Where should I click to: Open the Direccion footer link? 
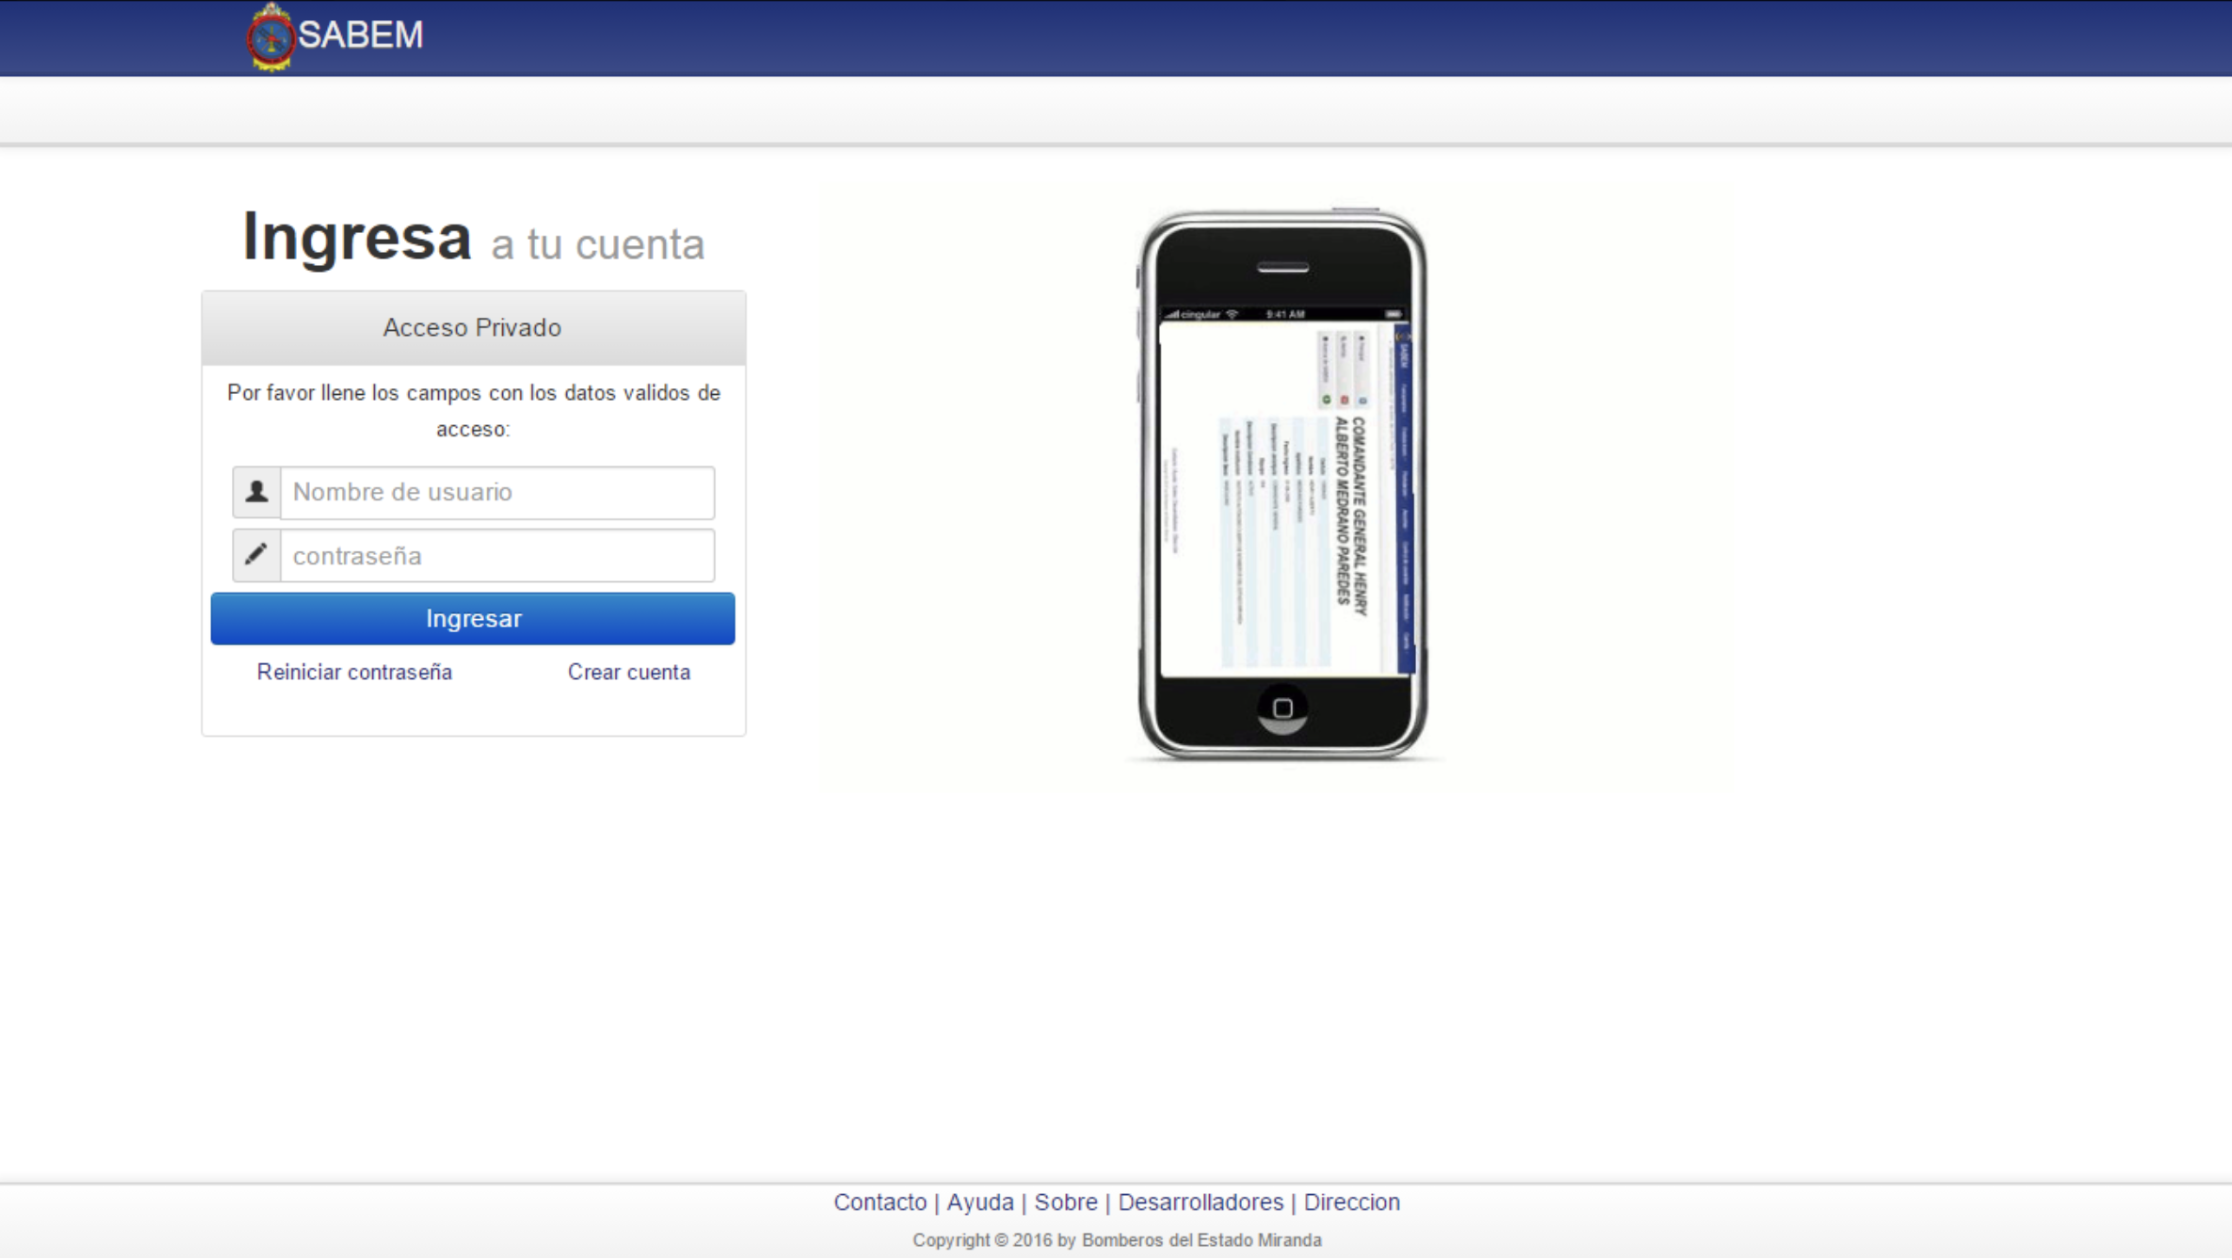pyautogui.click(x=1351, y=1202)
